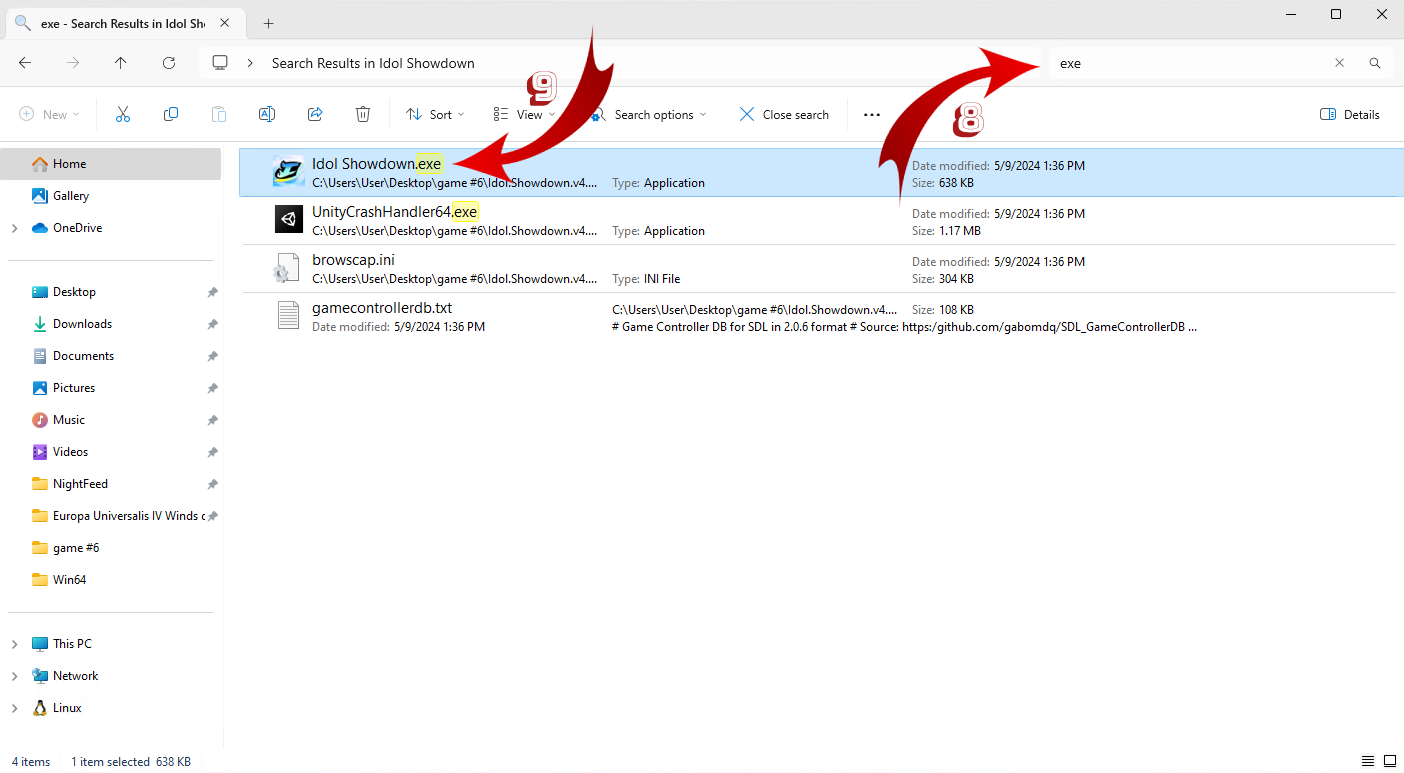Open the game #6 folder
The width and height of the screenshot is (1404, 773).
point(111,548)
